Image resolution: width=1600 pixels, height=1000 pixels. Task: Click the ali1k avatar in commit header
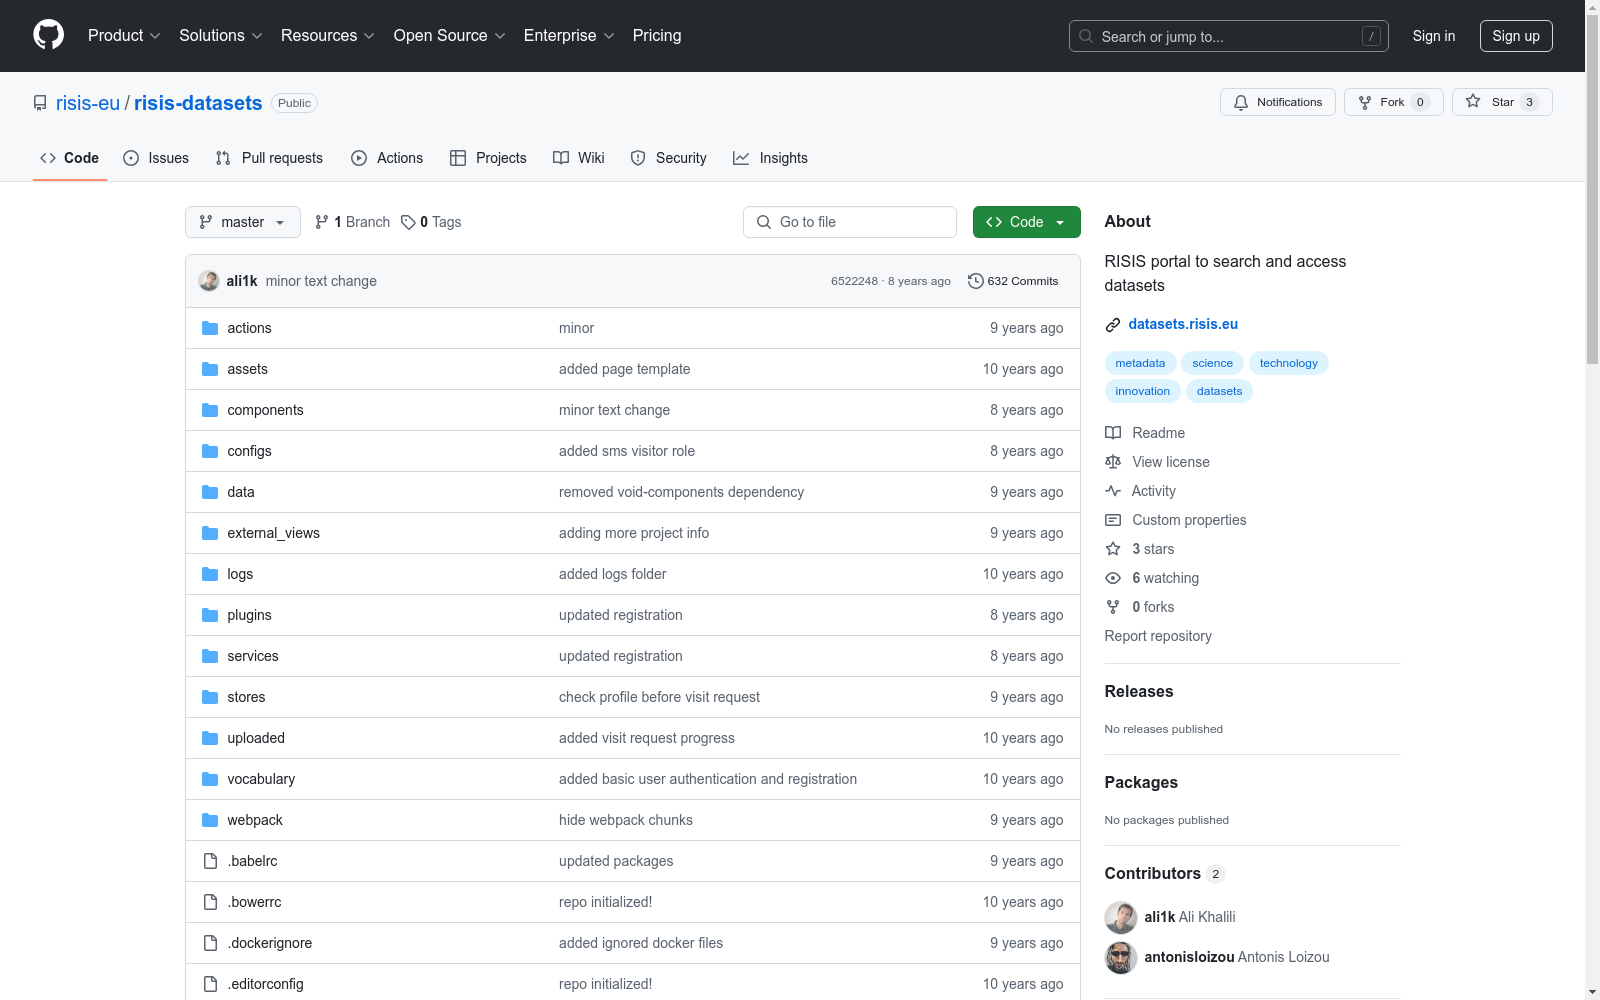point(209,281)
